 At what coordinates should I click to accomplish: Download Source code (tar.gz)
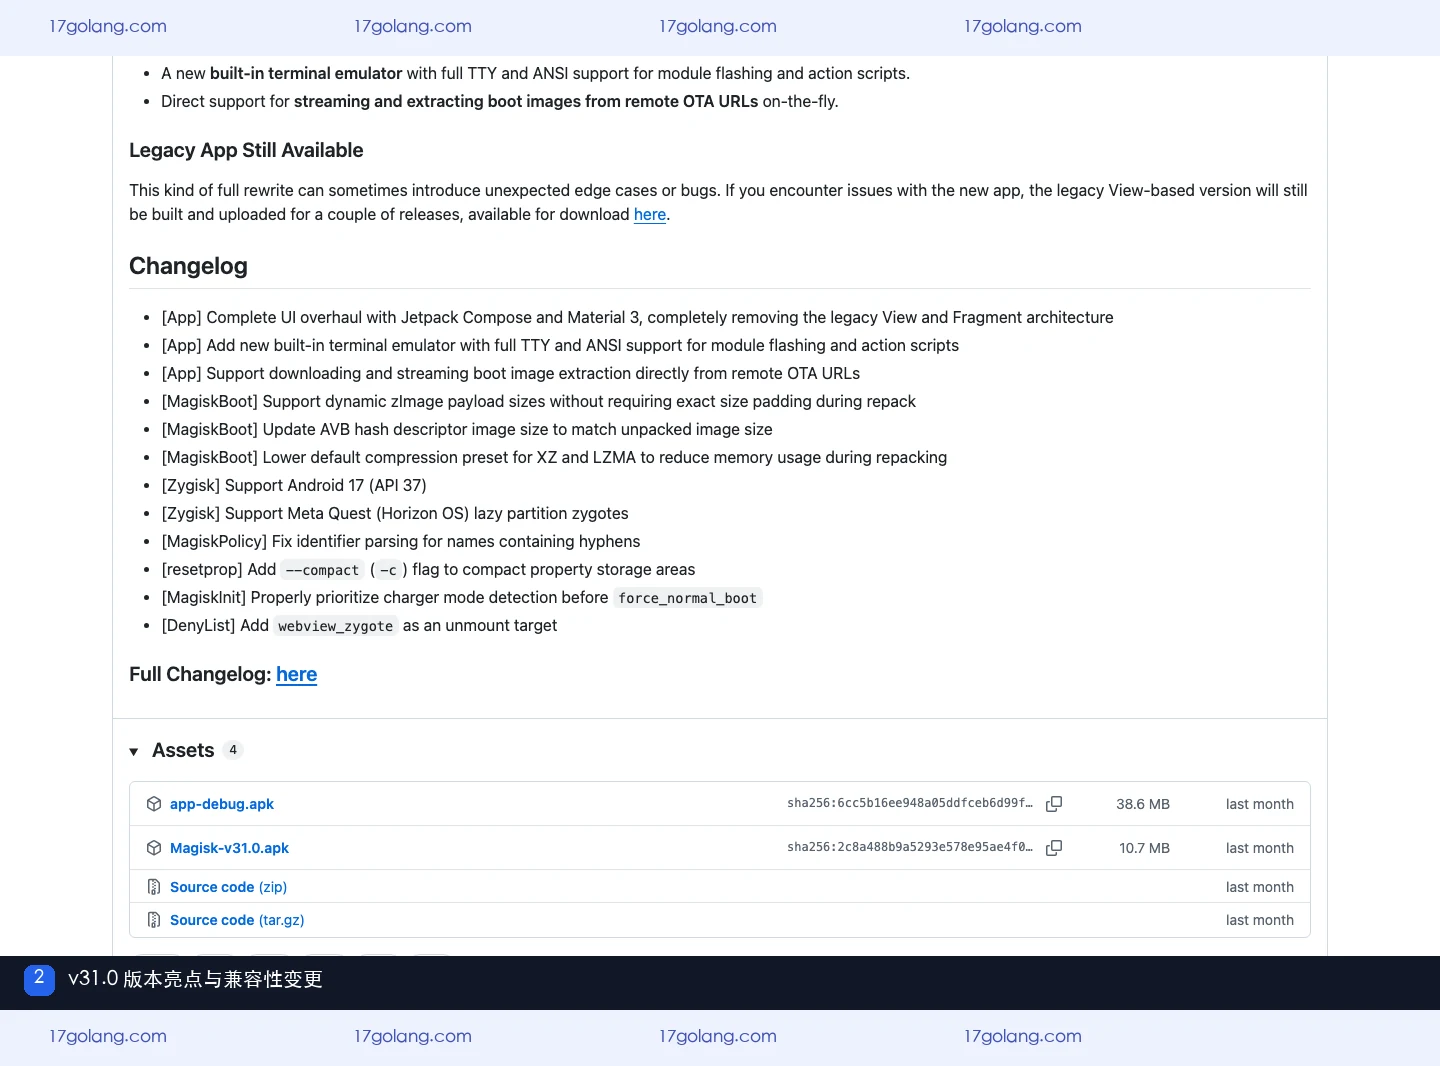point(237,920)
